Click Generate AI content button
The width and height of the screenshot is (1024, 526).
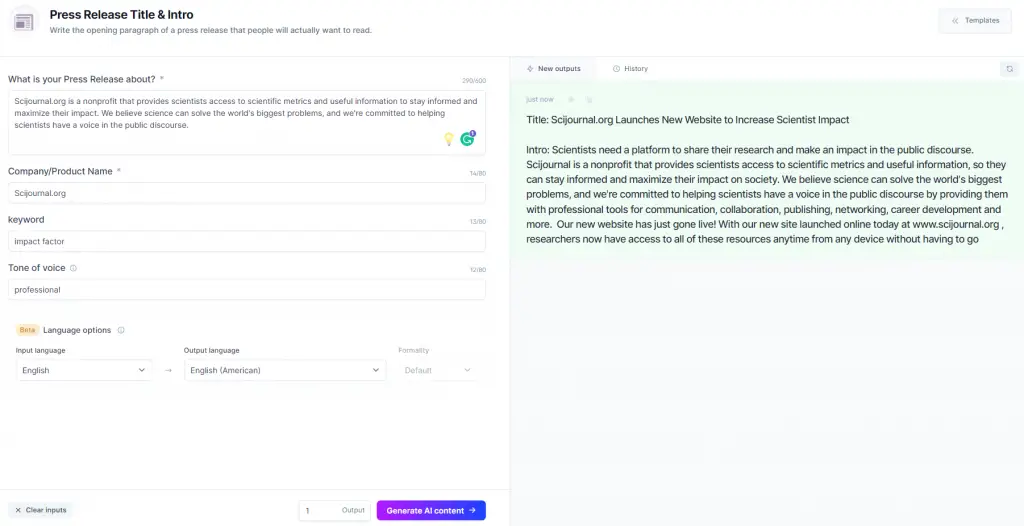tap(431, 510)
